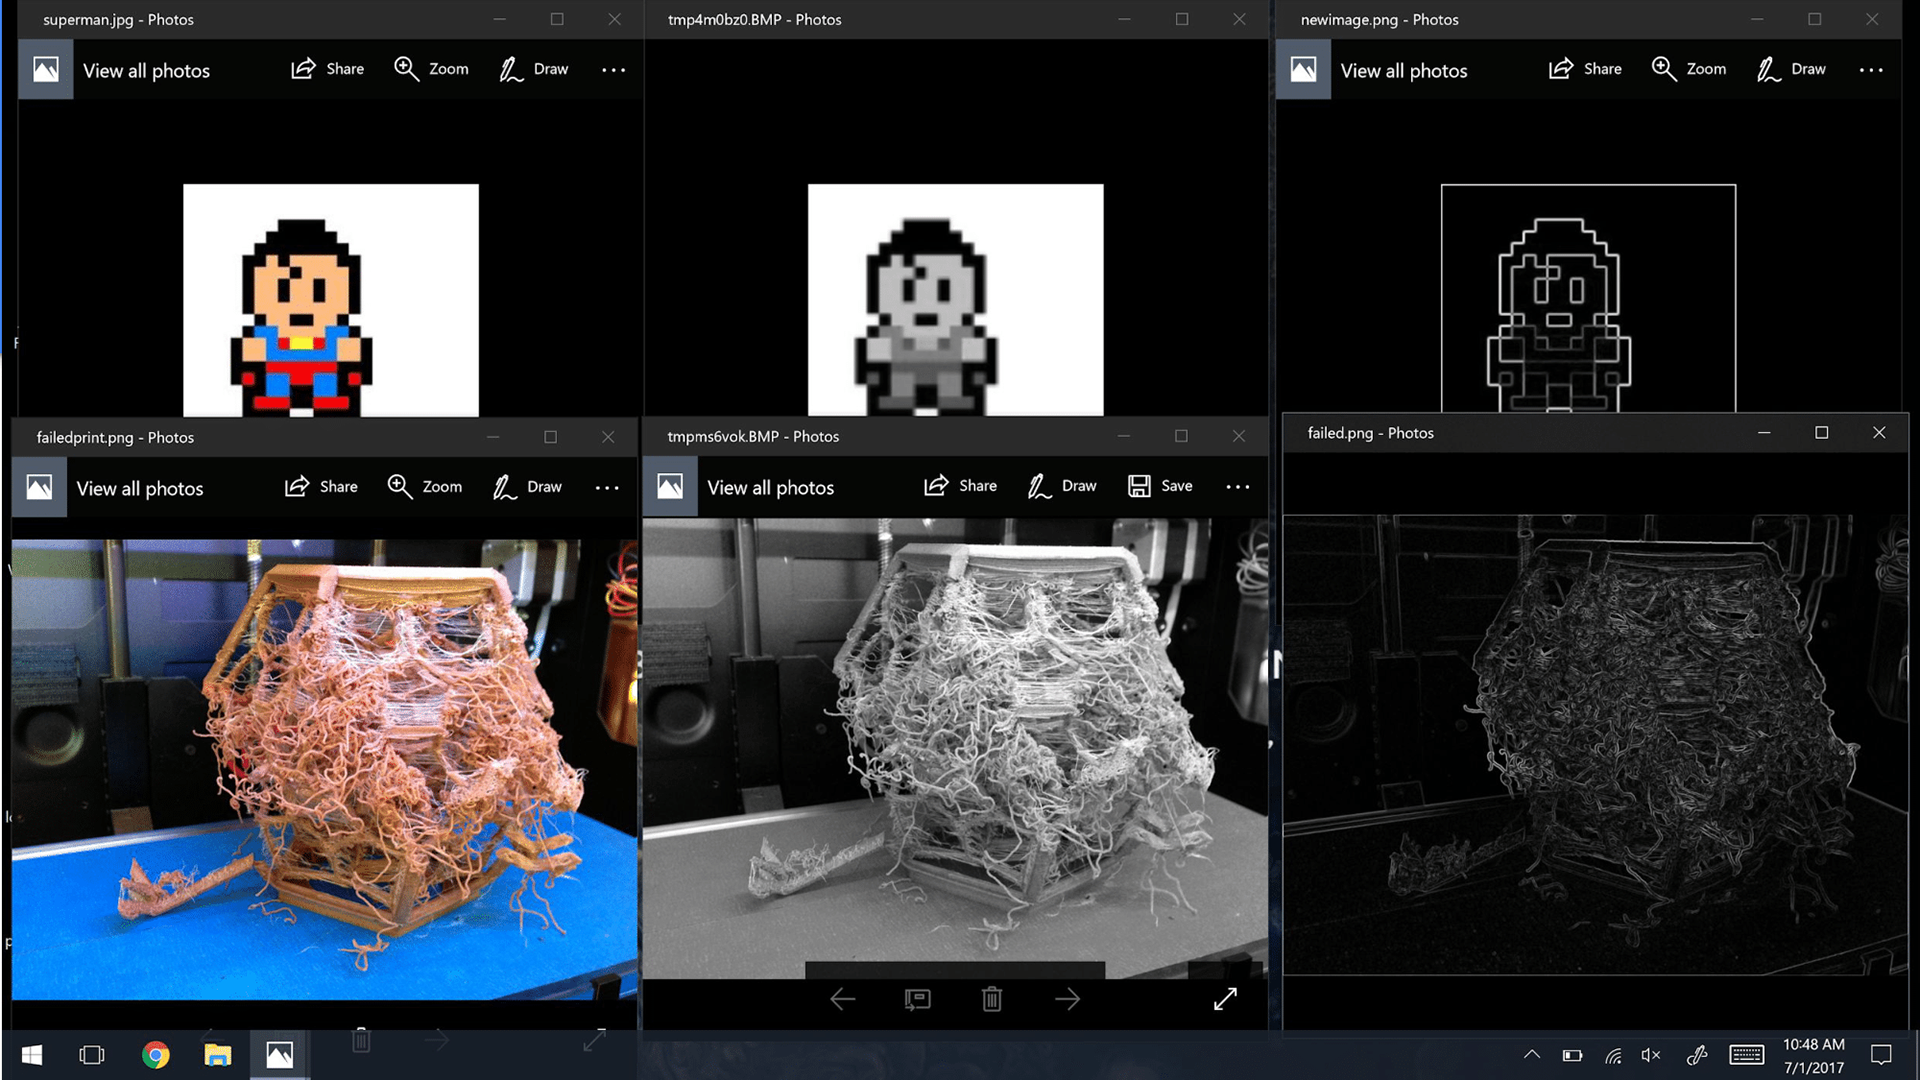Click the Photos app taskbar icon
This screenshot has height=1080, width=1920.
280,1055
